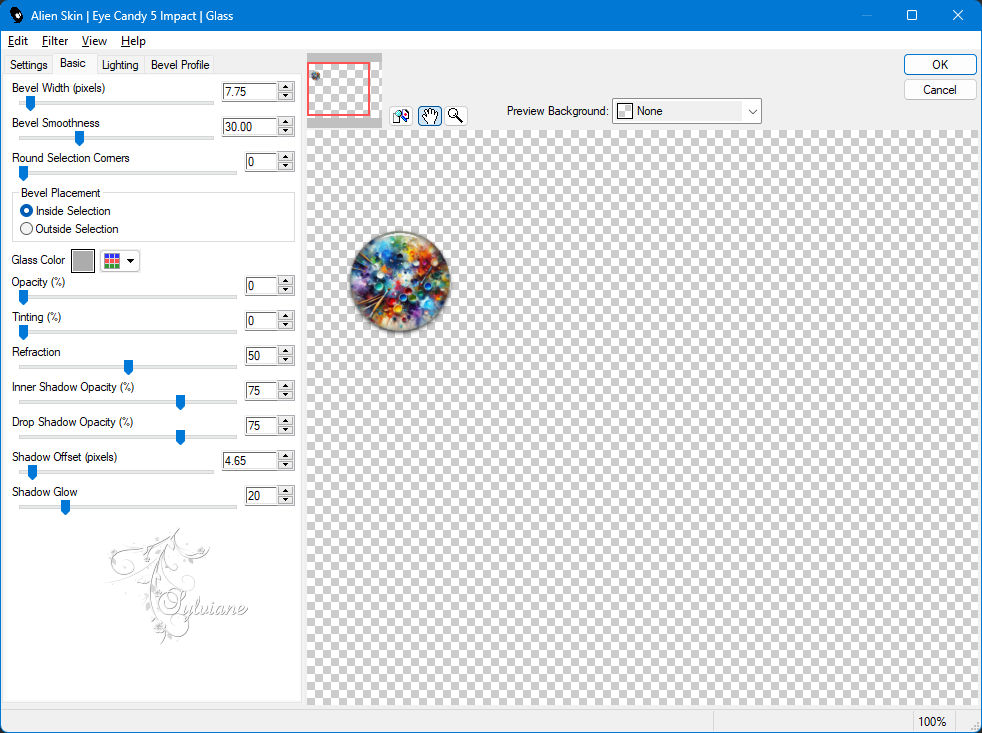
Task: Decrease Refraction with down spinner arrow
Action: 286,360
